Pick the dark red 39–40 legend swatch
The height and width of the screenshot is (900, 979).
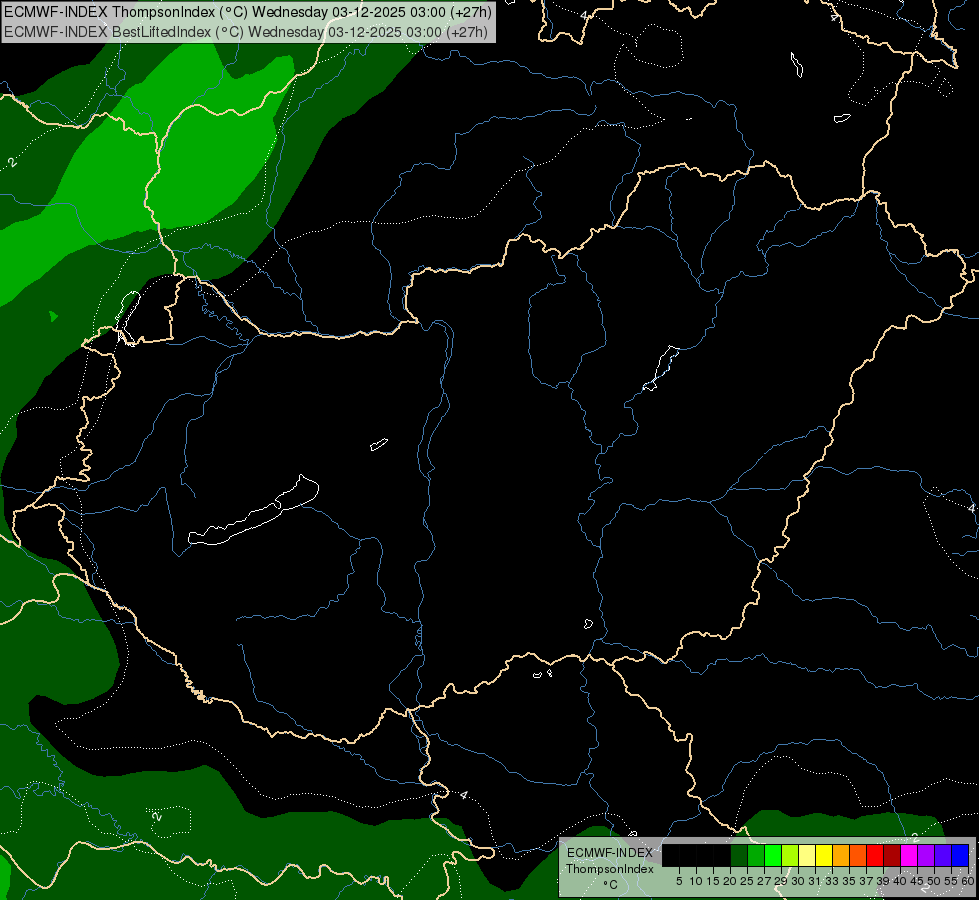892,855
